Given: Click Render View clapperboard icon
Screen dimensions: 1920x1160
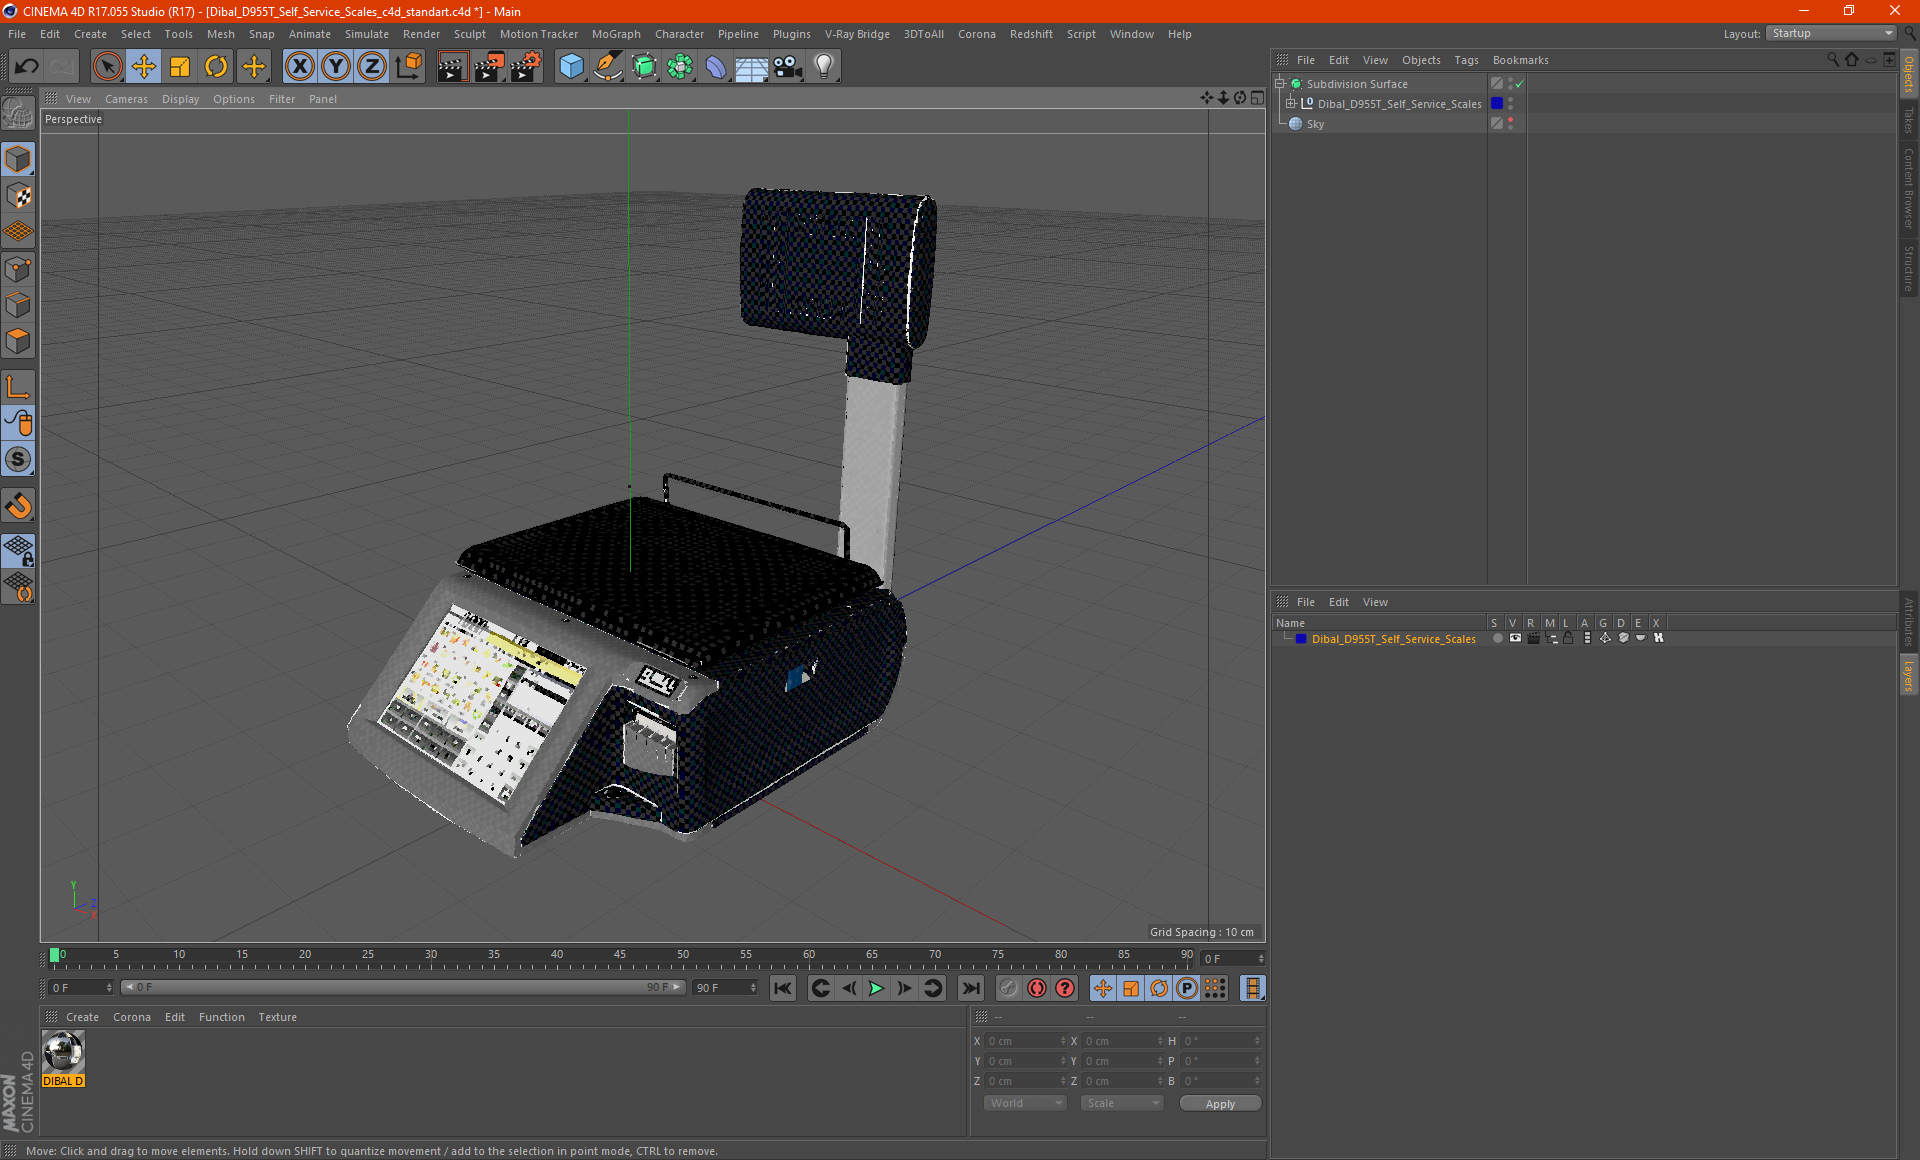Looking at the screenshot, I should coord(452,67).
